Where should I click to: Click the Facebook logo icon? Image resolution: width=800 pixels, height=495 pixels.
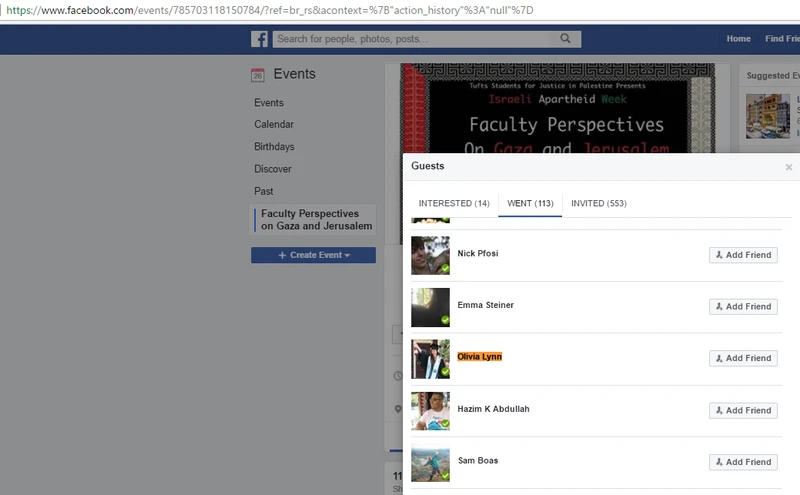pyautogui.click(x=259, y=39)
